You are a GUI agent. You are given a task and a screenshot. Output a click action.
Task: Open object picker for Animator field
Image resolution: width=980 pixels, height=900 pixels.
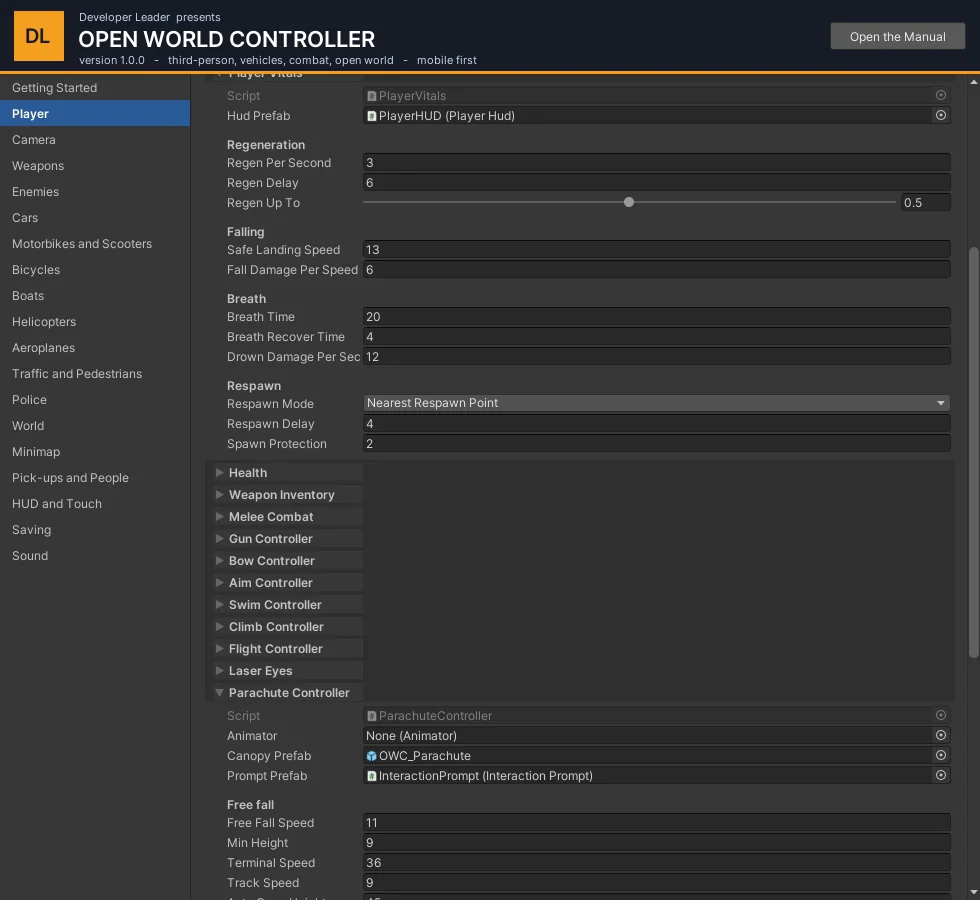[x=941, y=735]
